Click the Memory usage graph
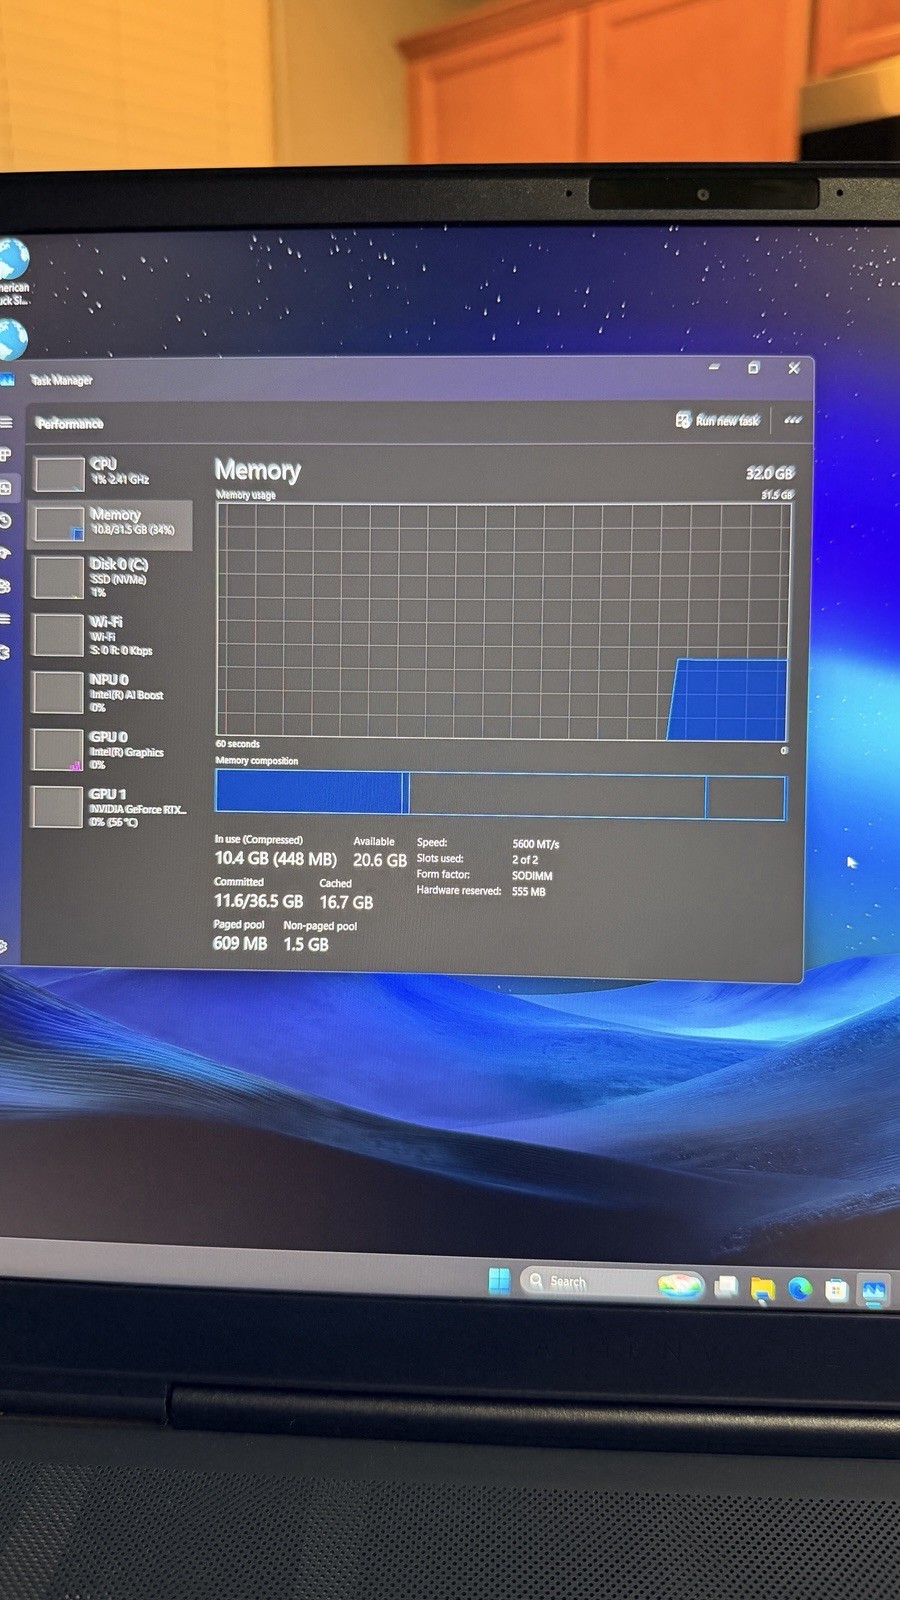This screenshot has width=900, height=1600. [x=503, y=621]
